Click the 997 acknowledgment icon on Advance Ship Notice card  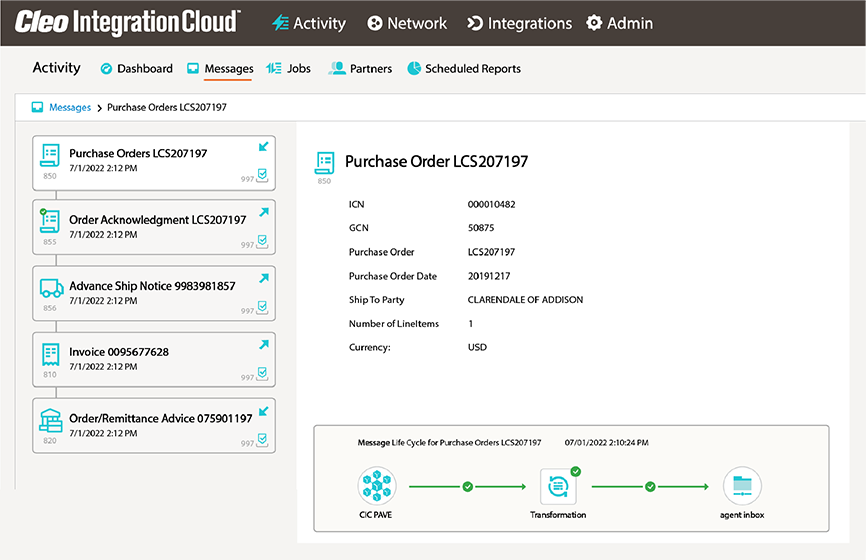tap(262, 308)
